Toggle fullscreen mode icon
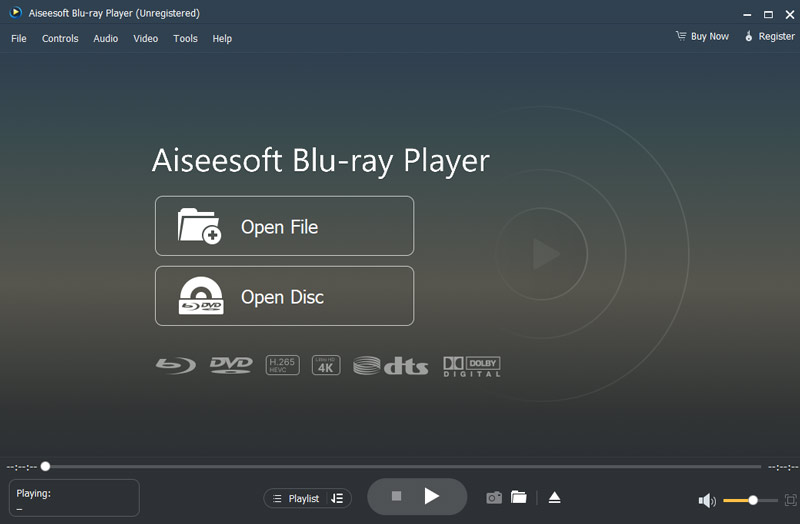Viewport: 800px width, 524px height. [x=790, y=499]
